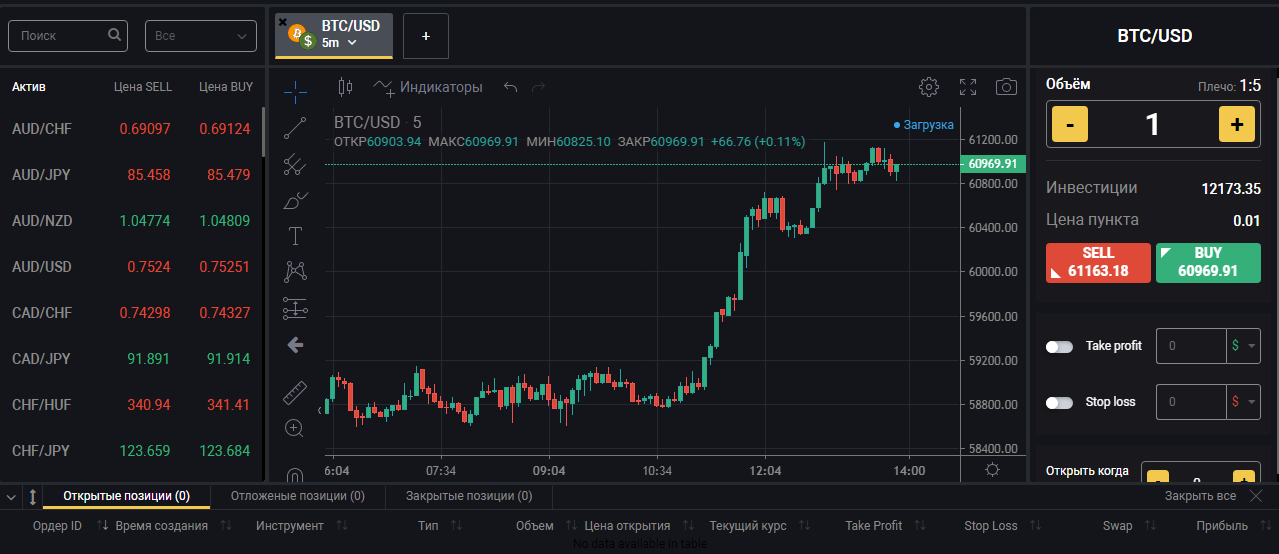
Task: Select the pitchfork drawing tool
Action: (x=295, y=164)
